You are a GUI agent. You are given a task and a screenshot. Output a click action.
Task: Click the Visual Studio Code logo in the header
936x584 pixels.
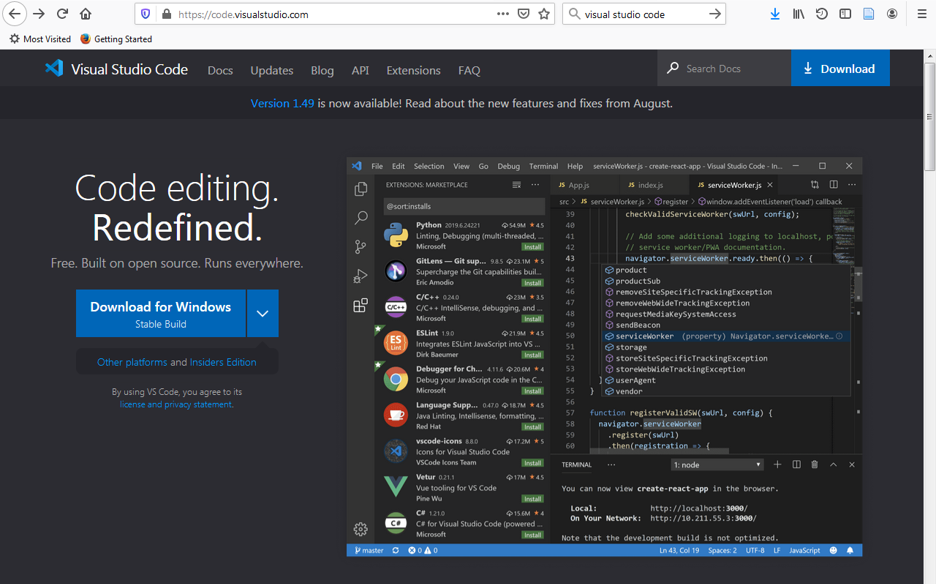click(116, 69)
